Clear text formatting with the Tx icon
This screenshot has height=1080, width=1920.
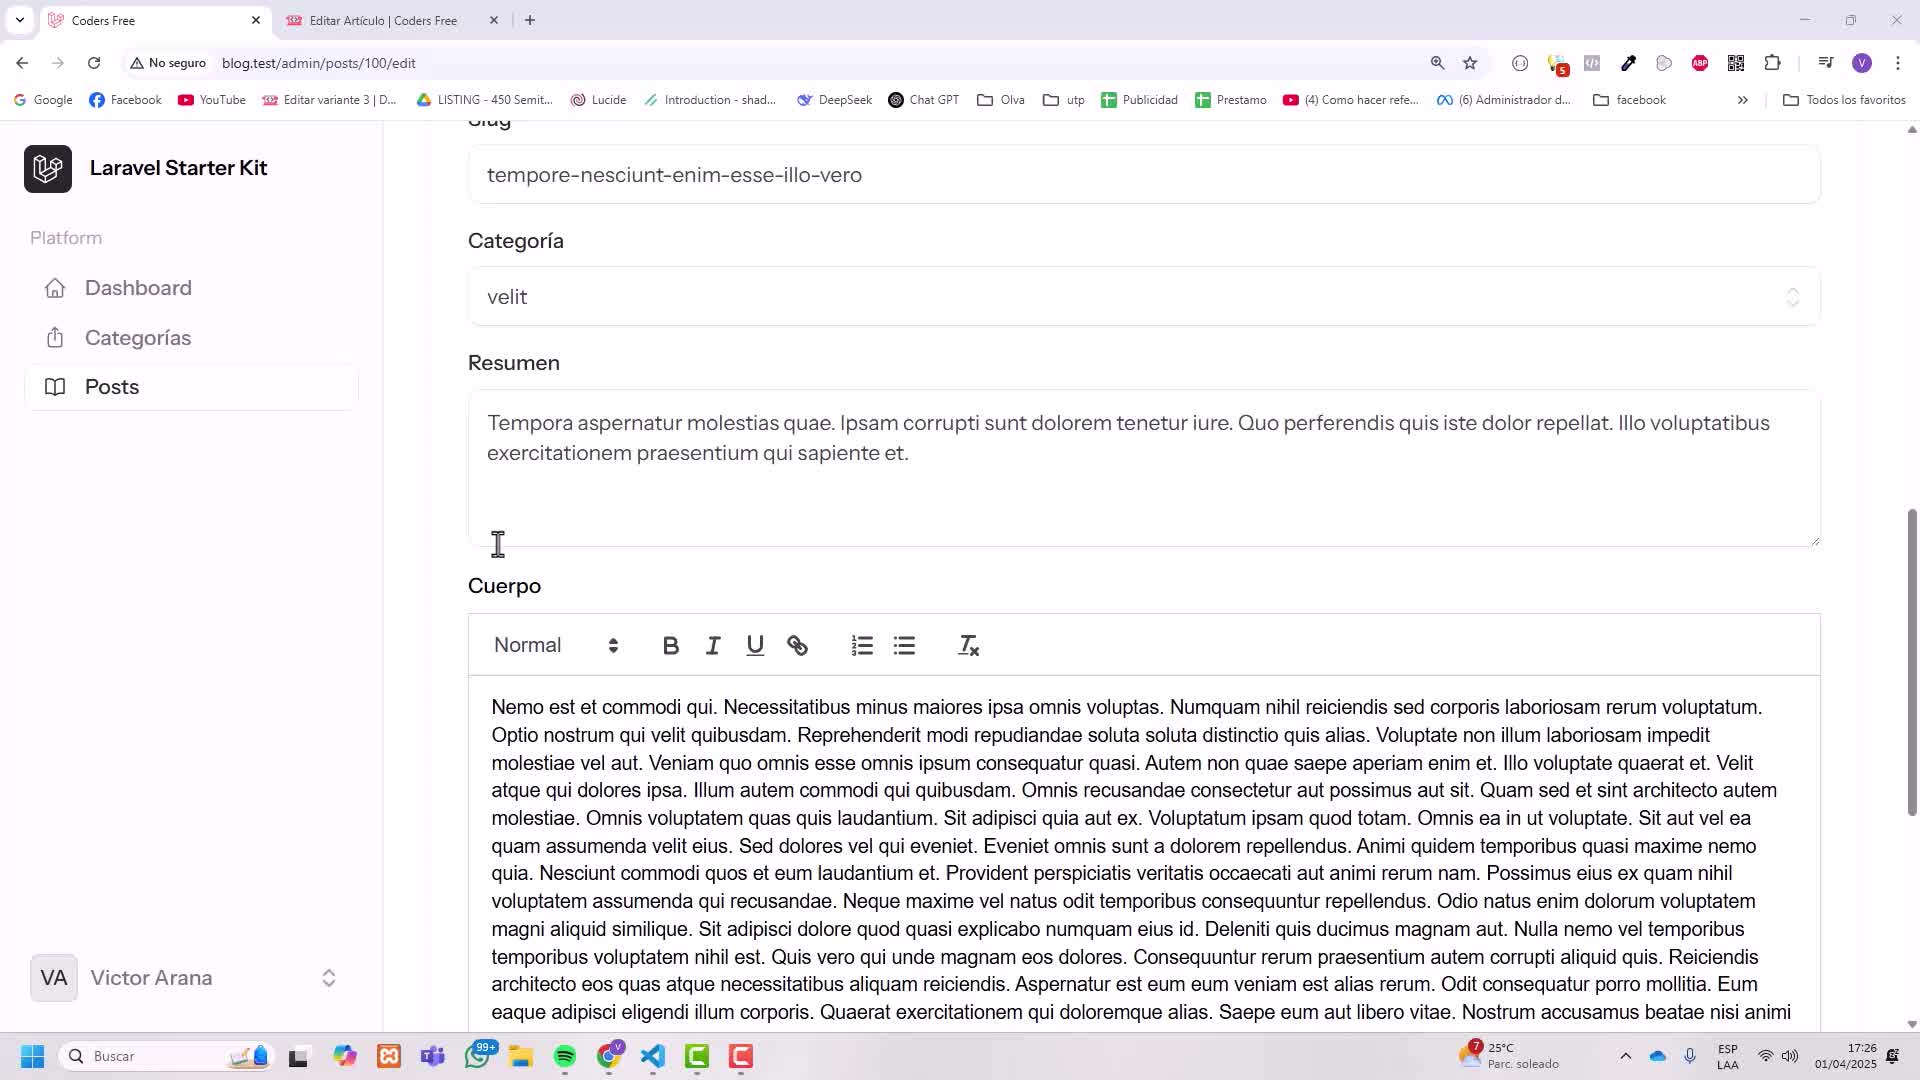(968, 646)
